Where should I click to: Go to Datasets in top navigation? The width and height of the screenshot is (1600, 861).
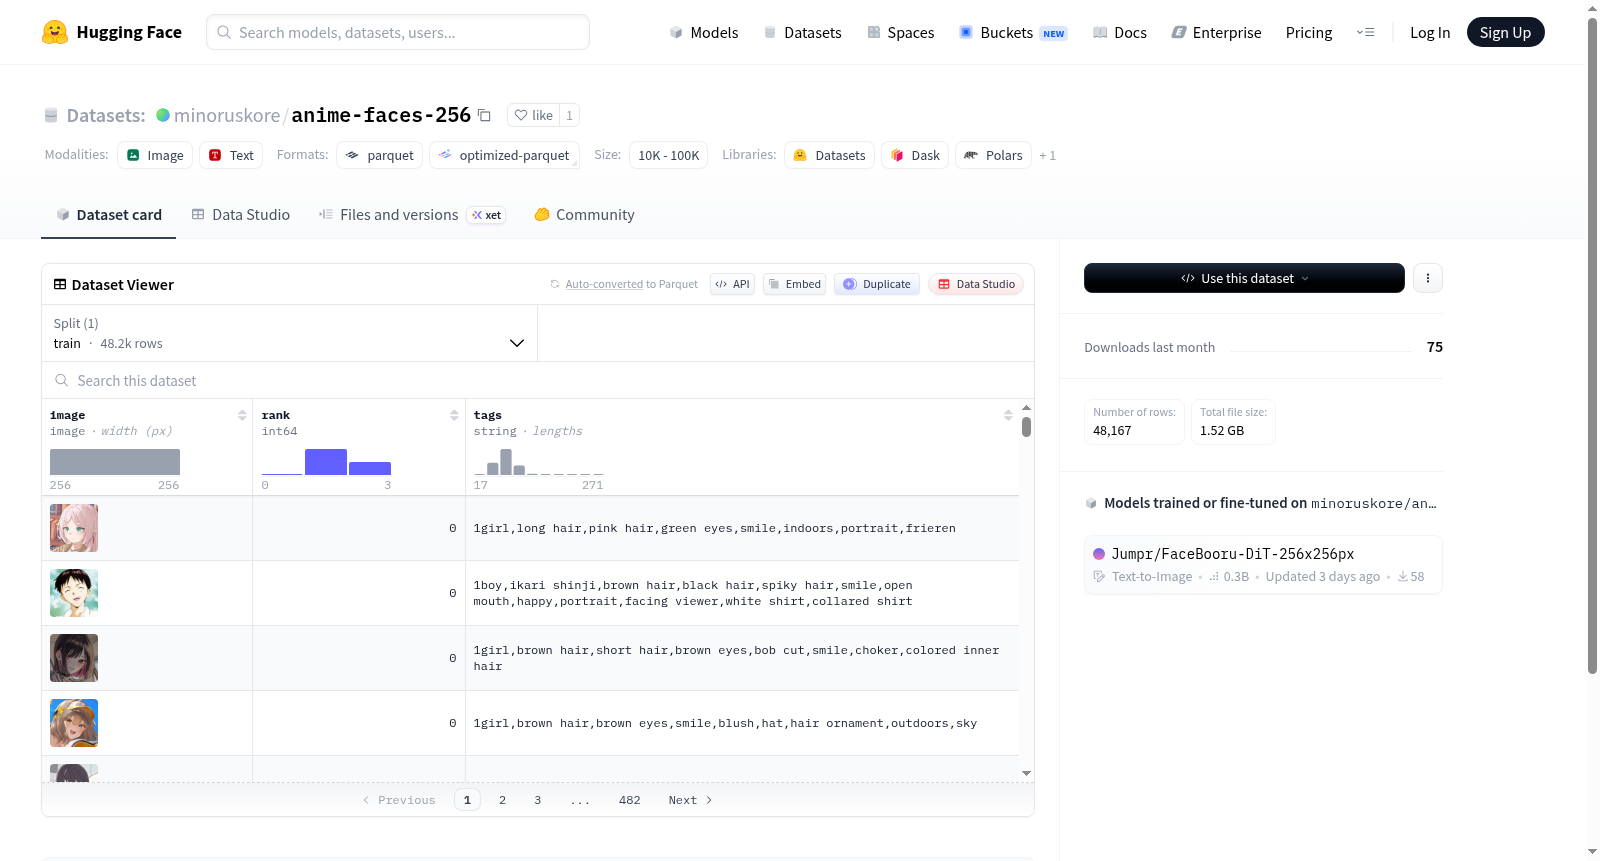(802, 33)
